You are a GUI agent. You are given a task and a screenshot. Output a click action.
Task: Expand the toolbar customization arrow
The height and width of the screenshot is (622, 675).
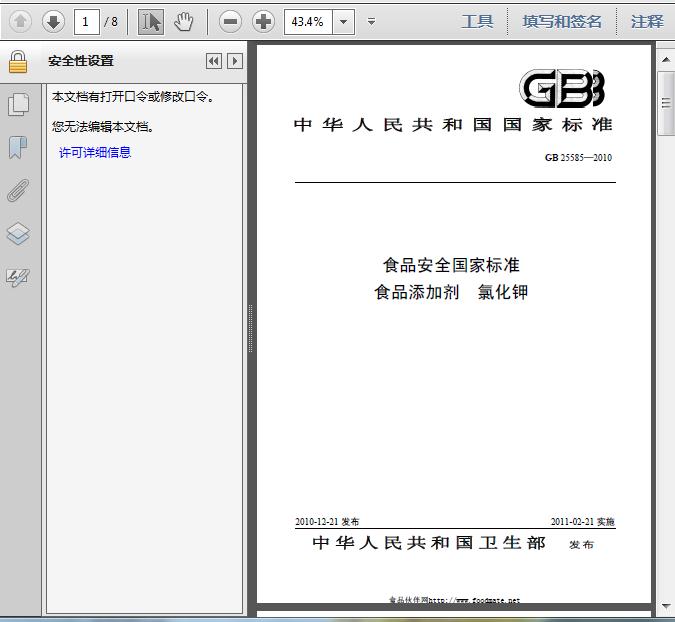[371, 21]
